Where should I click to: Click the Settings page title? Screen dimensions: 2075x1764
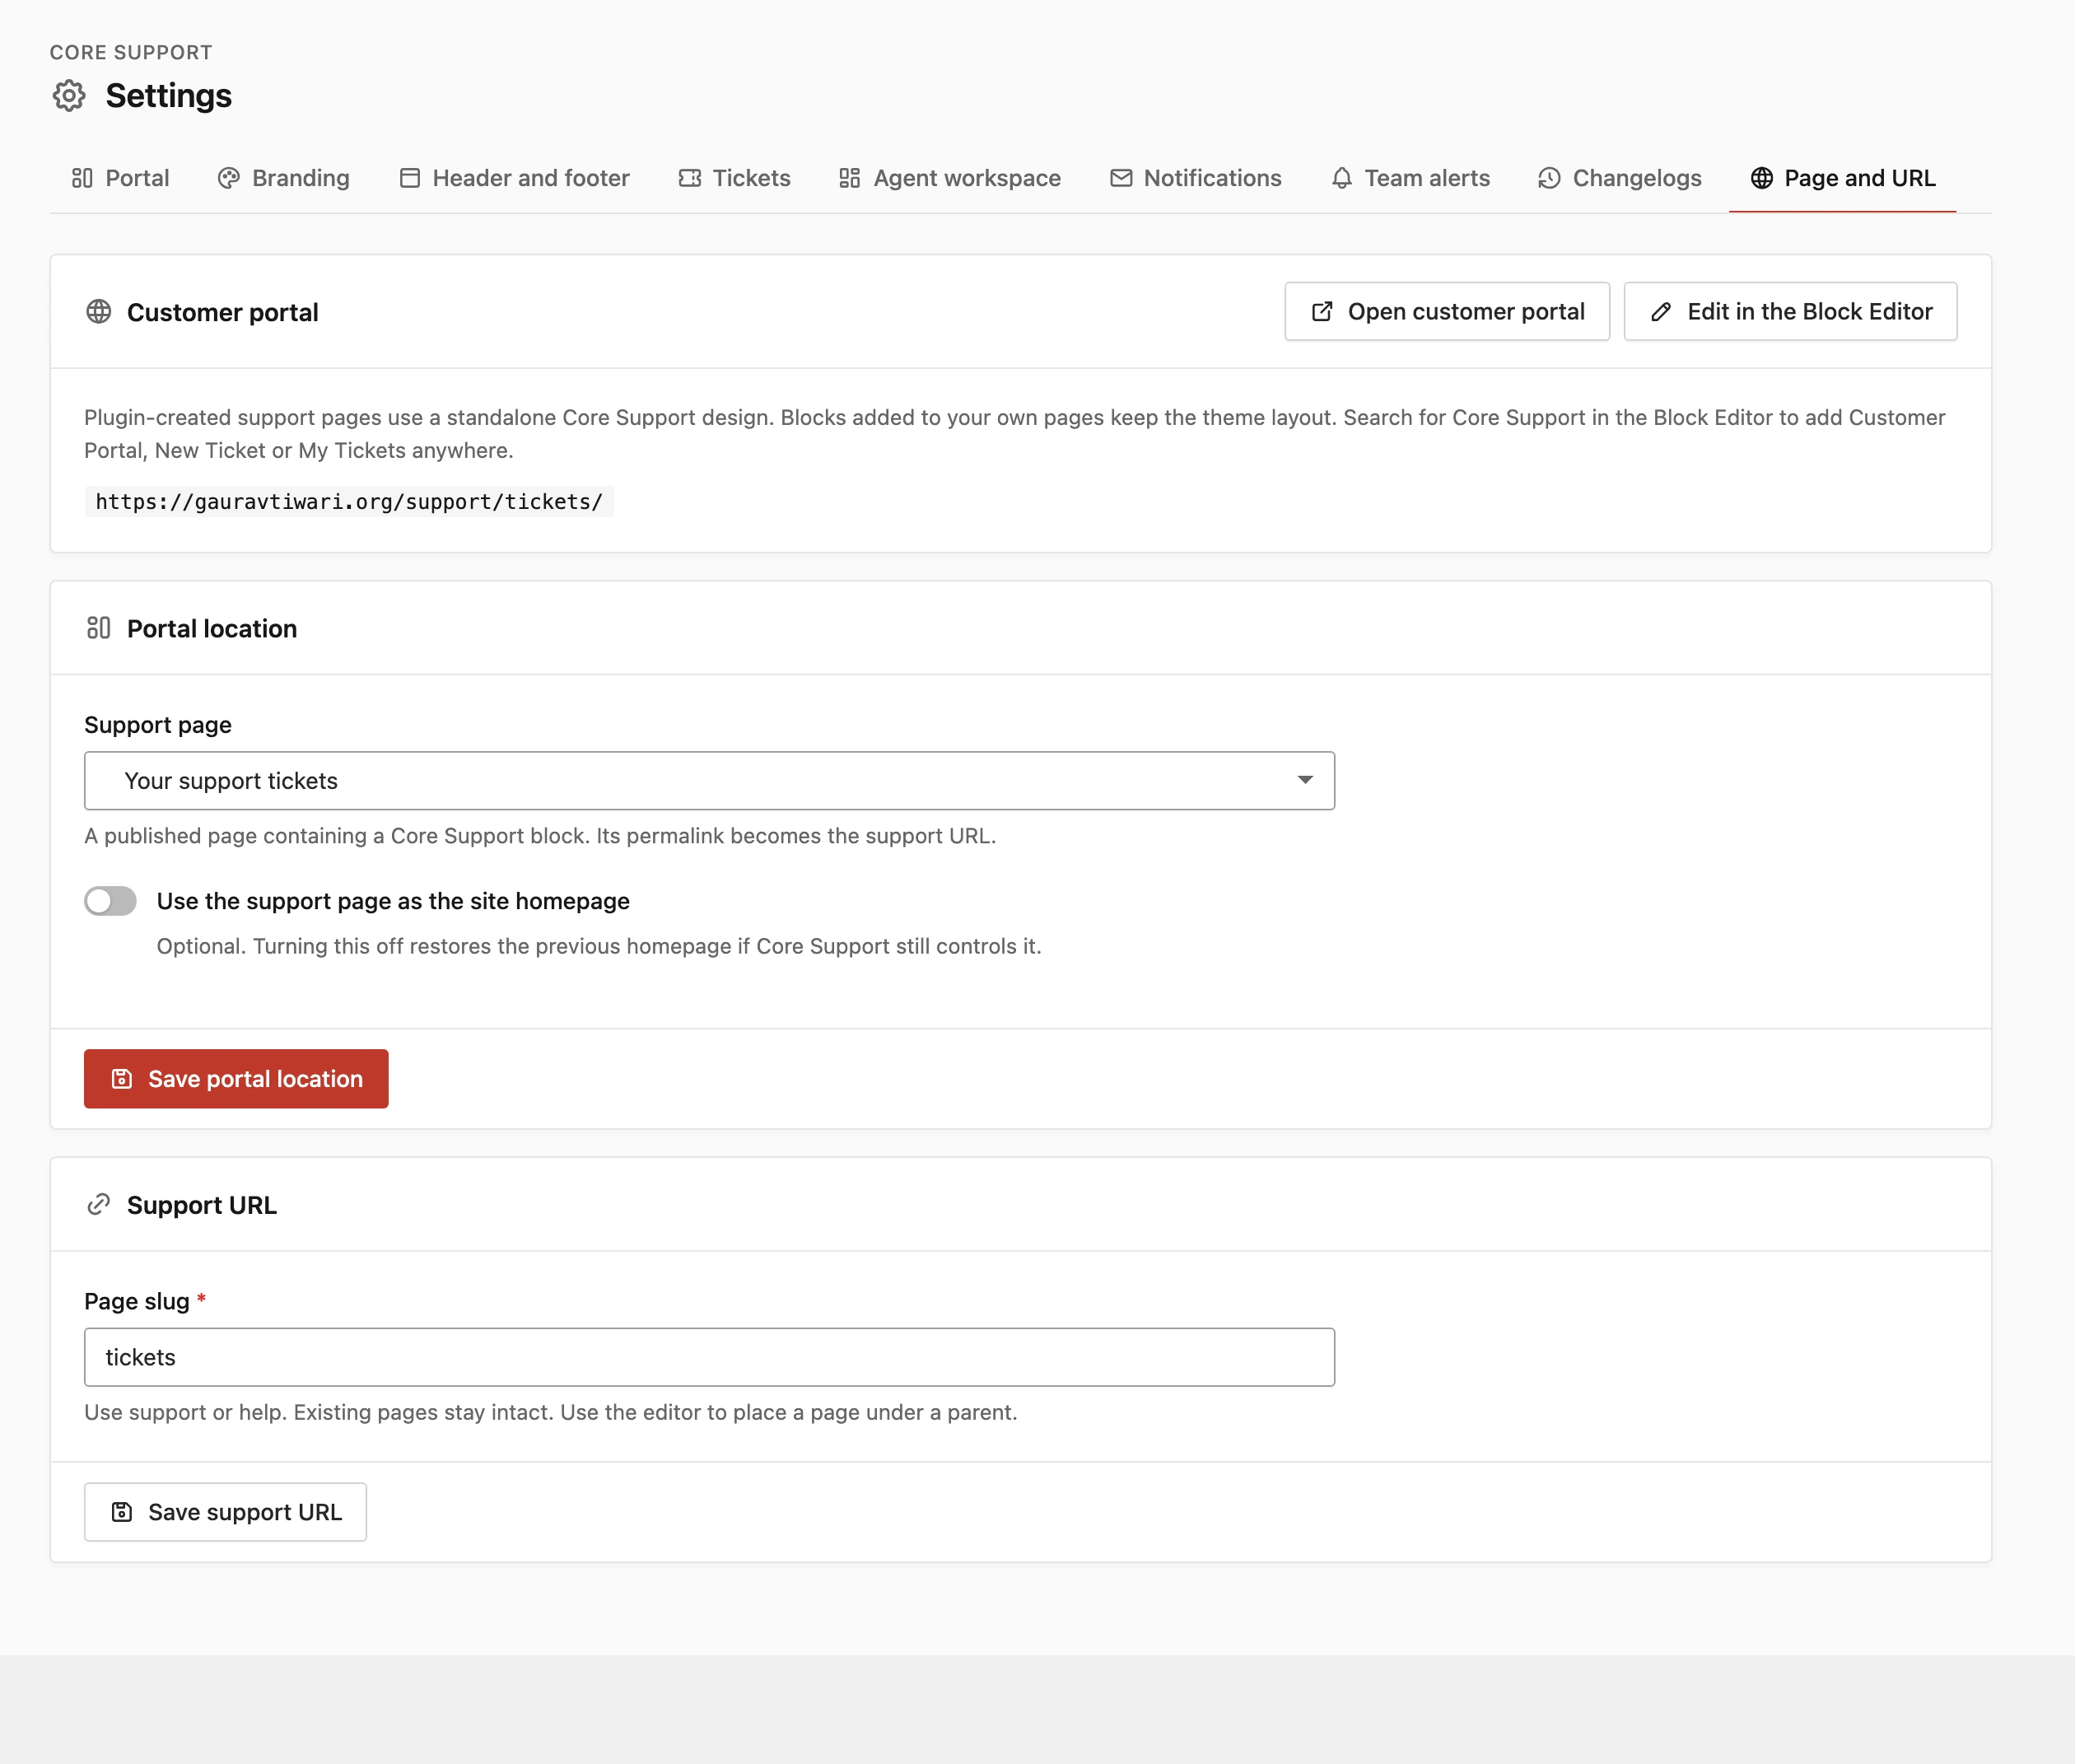coord(169,96)
